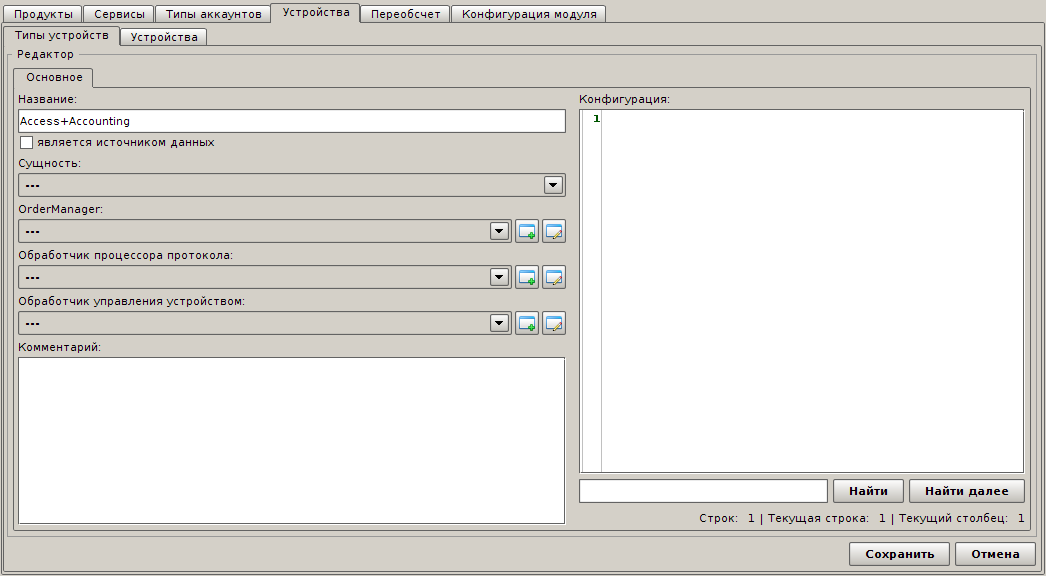Edit the Обработчик управления устройством entry
Image resolution: width=1046 pixels, height=576 pixels.
pos(554,323)
